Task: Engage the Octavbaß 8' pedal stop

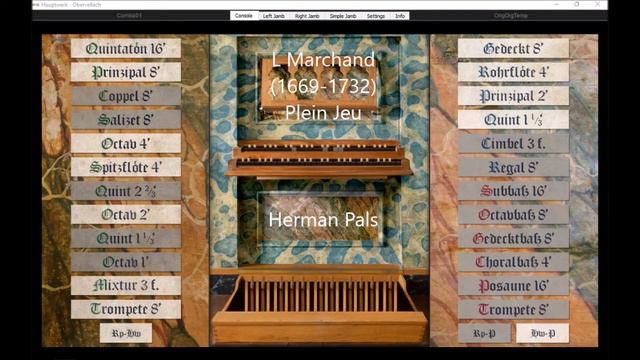Action: [x=513, y=214]
